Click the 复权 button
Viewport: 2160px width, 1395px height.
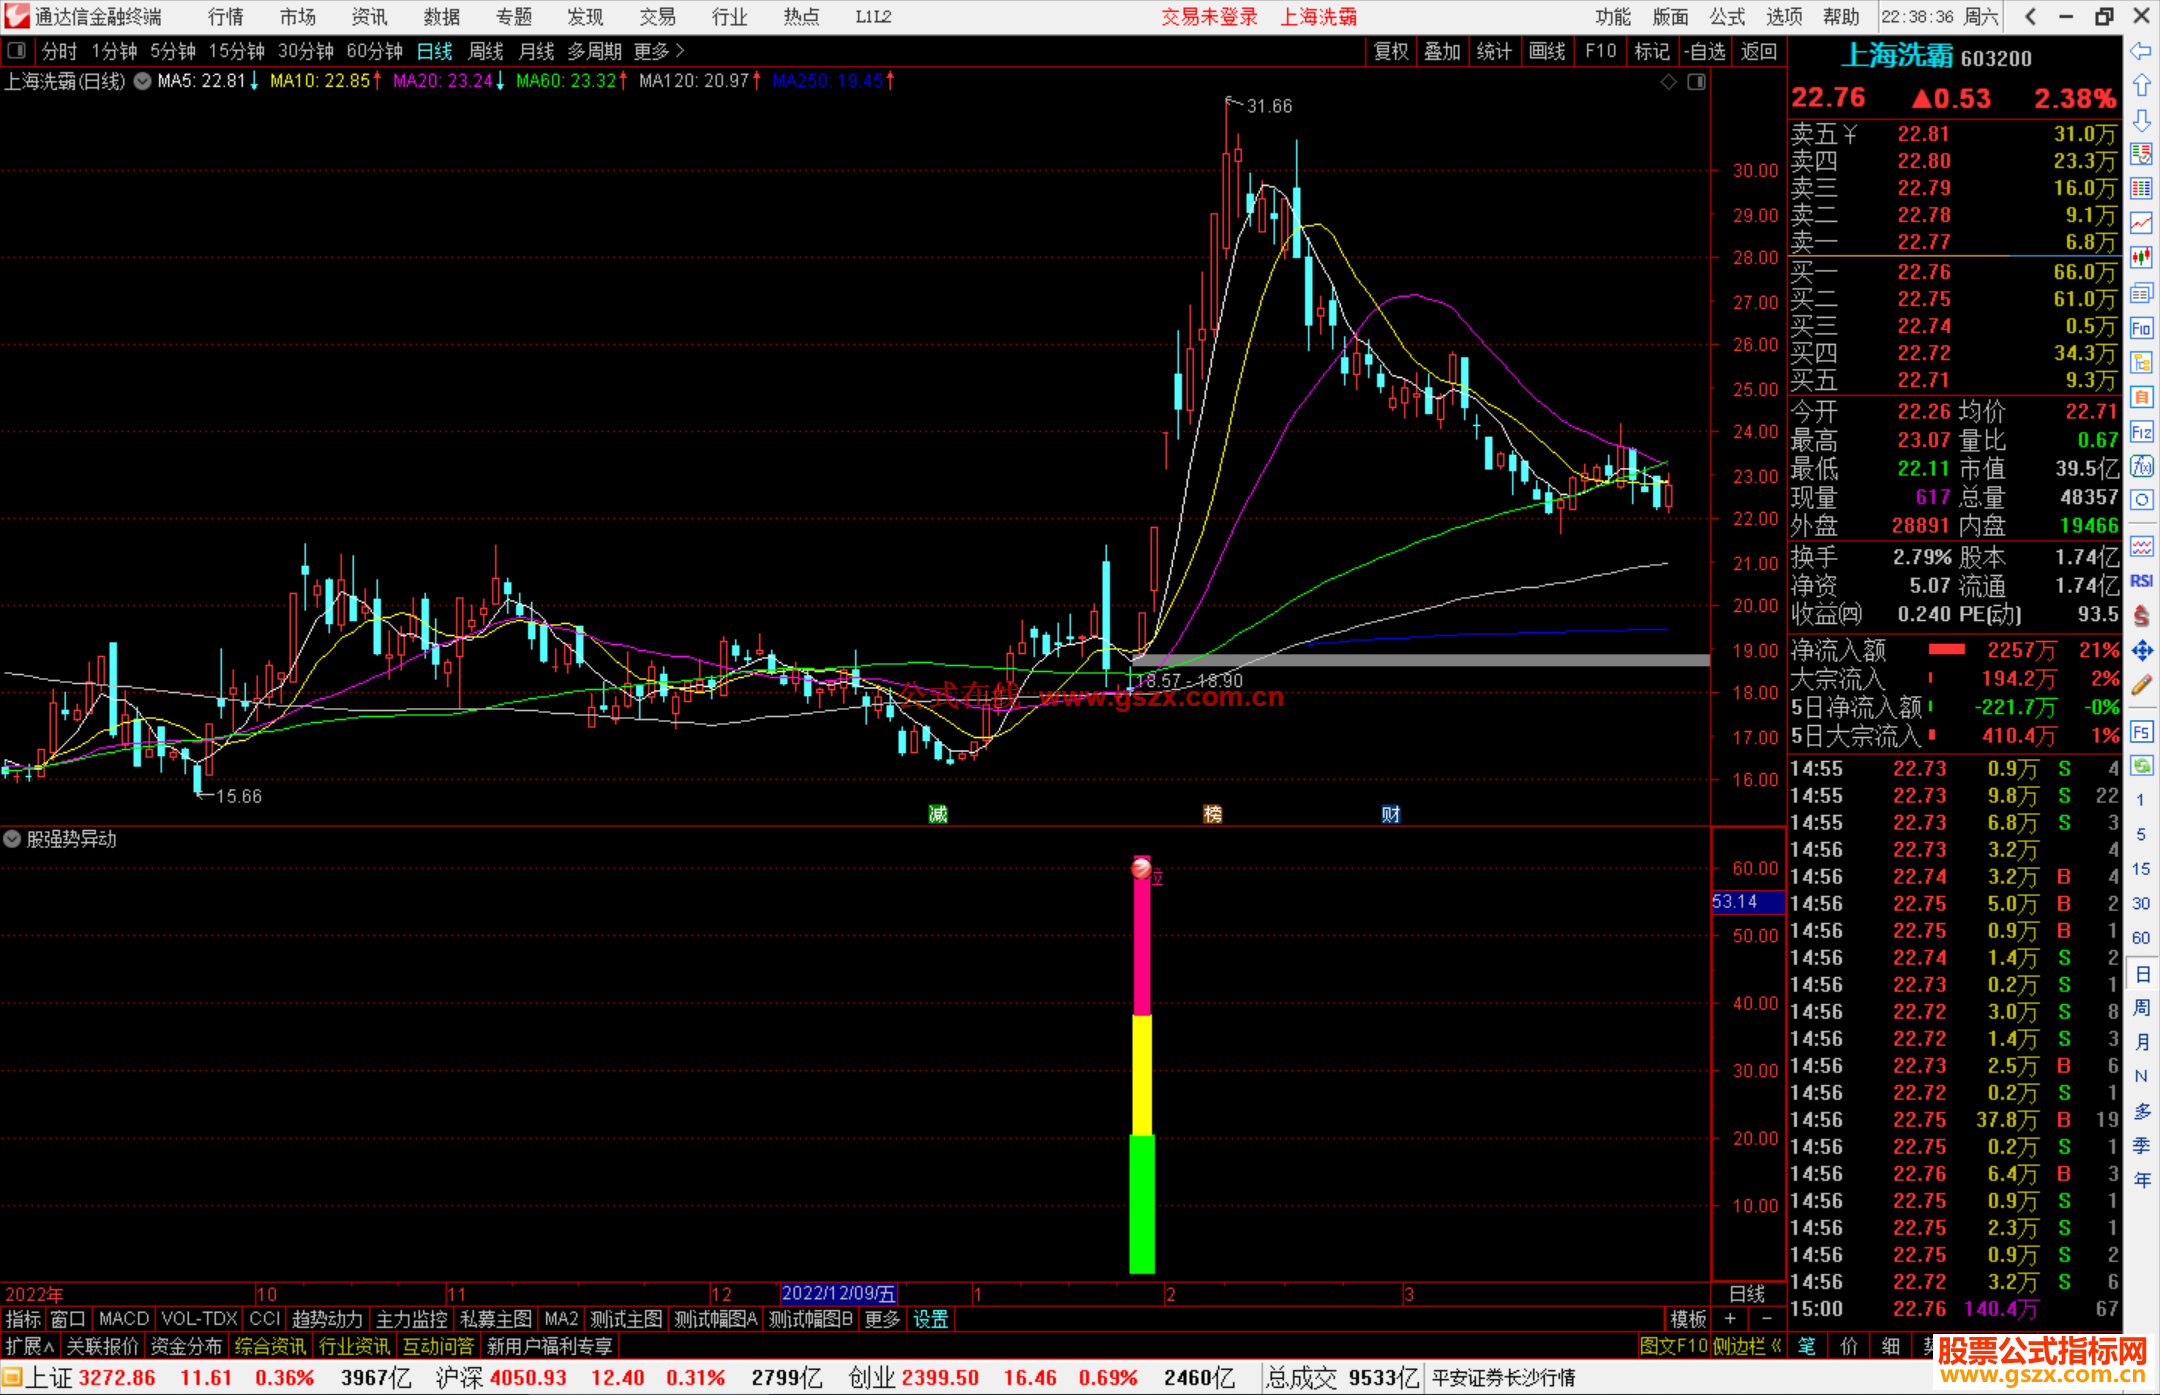(x=1390, y=51)
